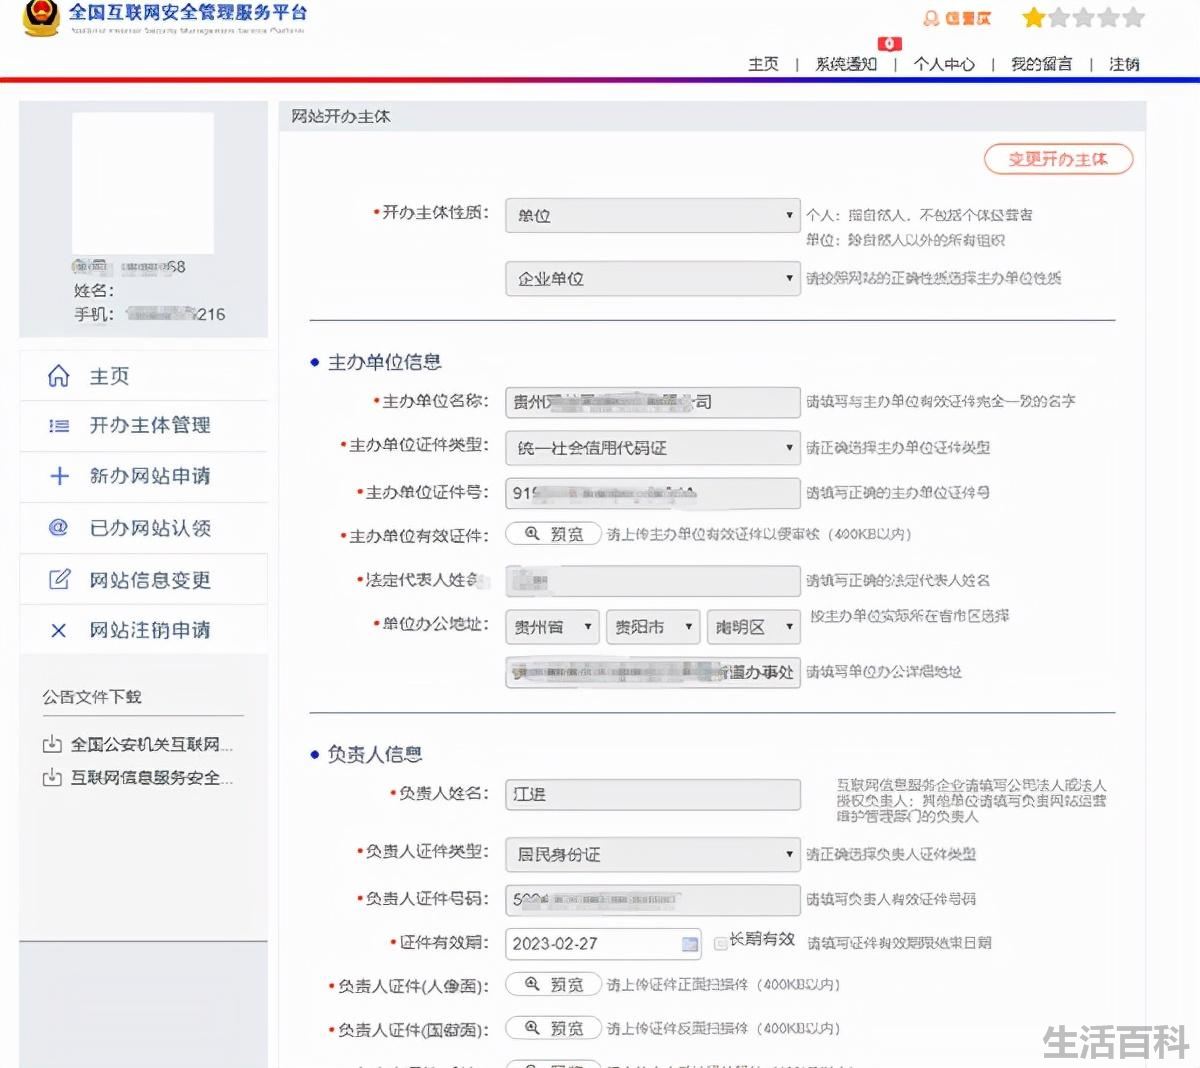Screen dimensions: 1200x1068
Task: Open district dropdown showing 南明区
Action: point(753,627)
